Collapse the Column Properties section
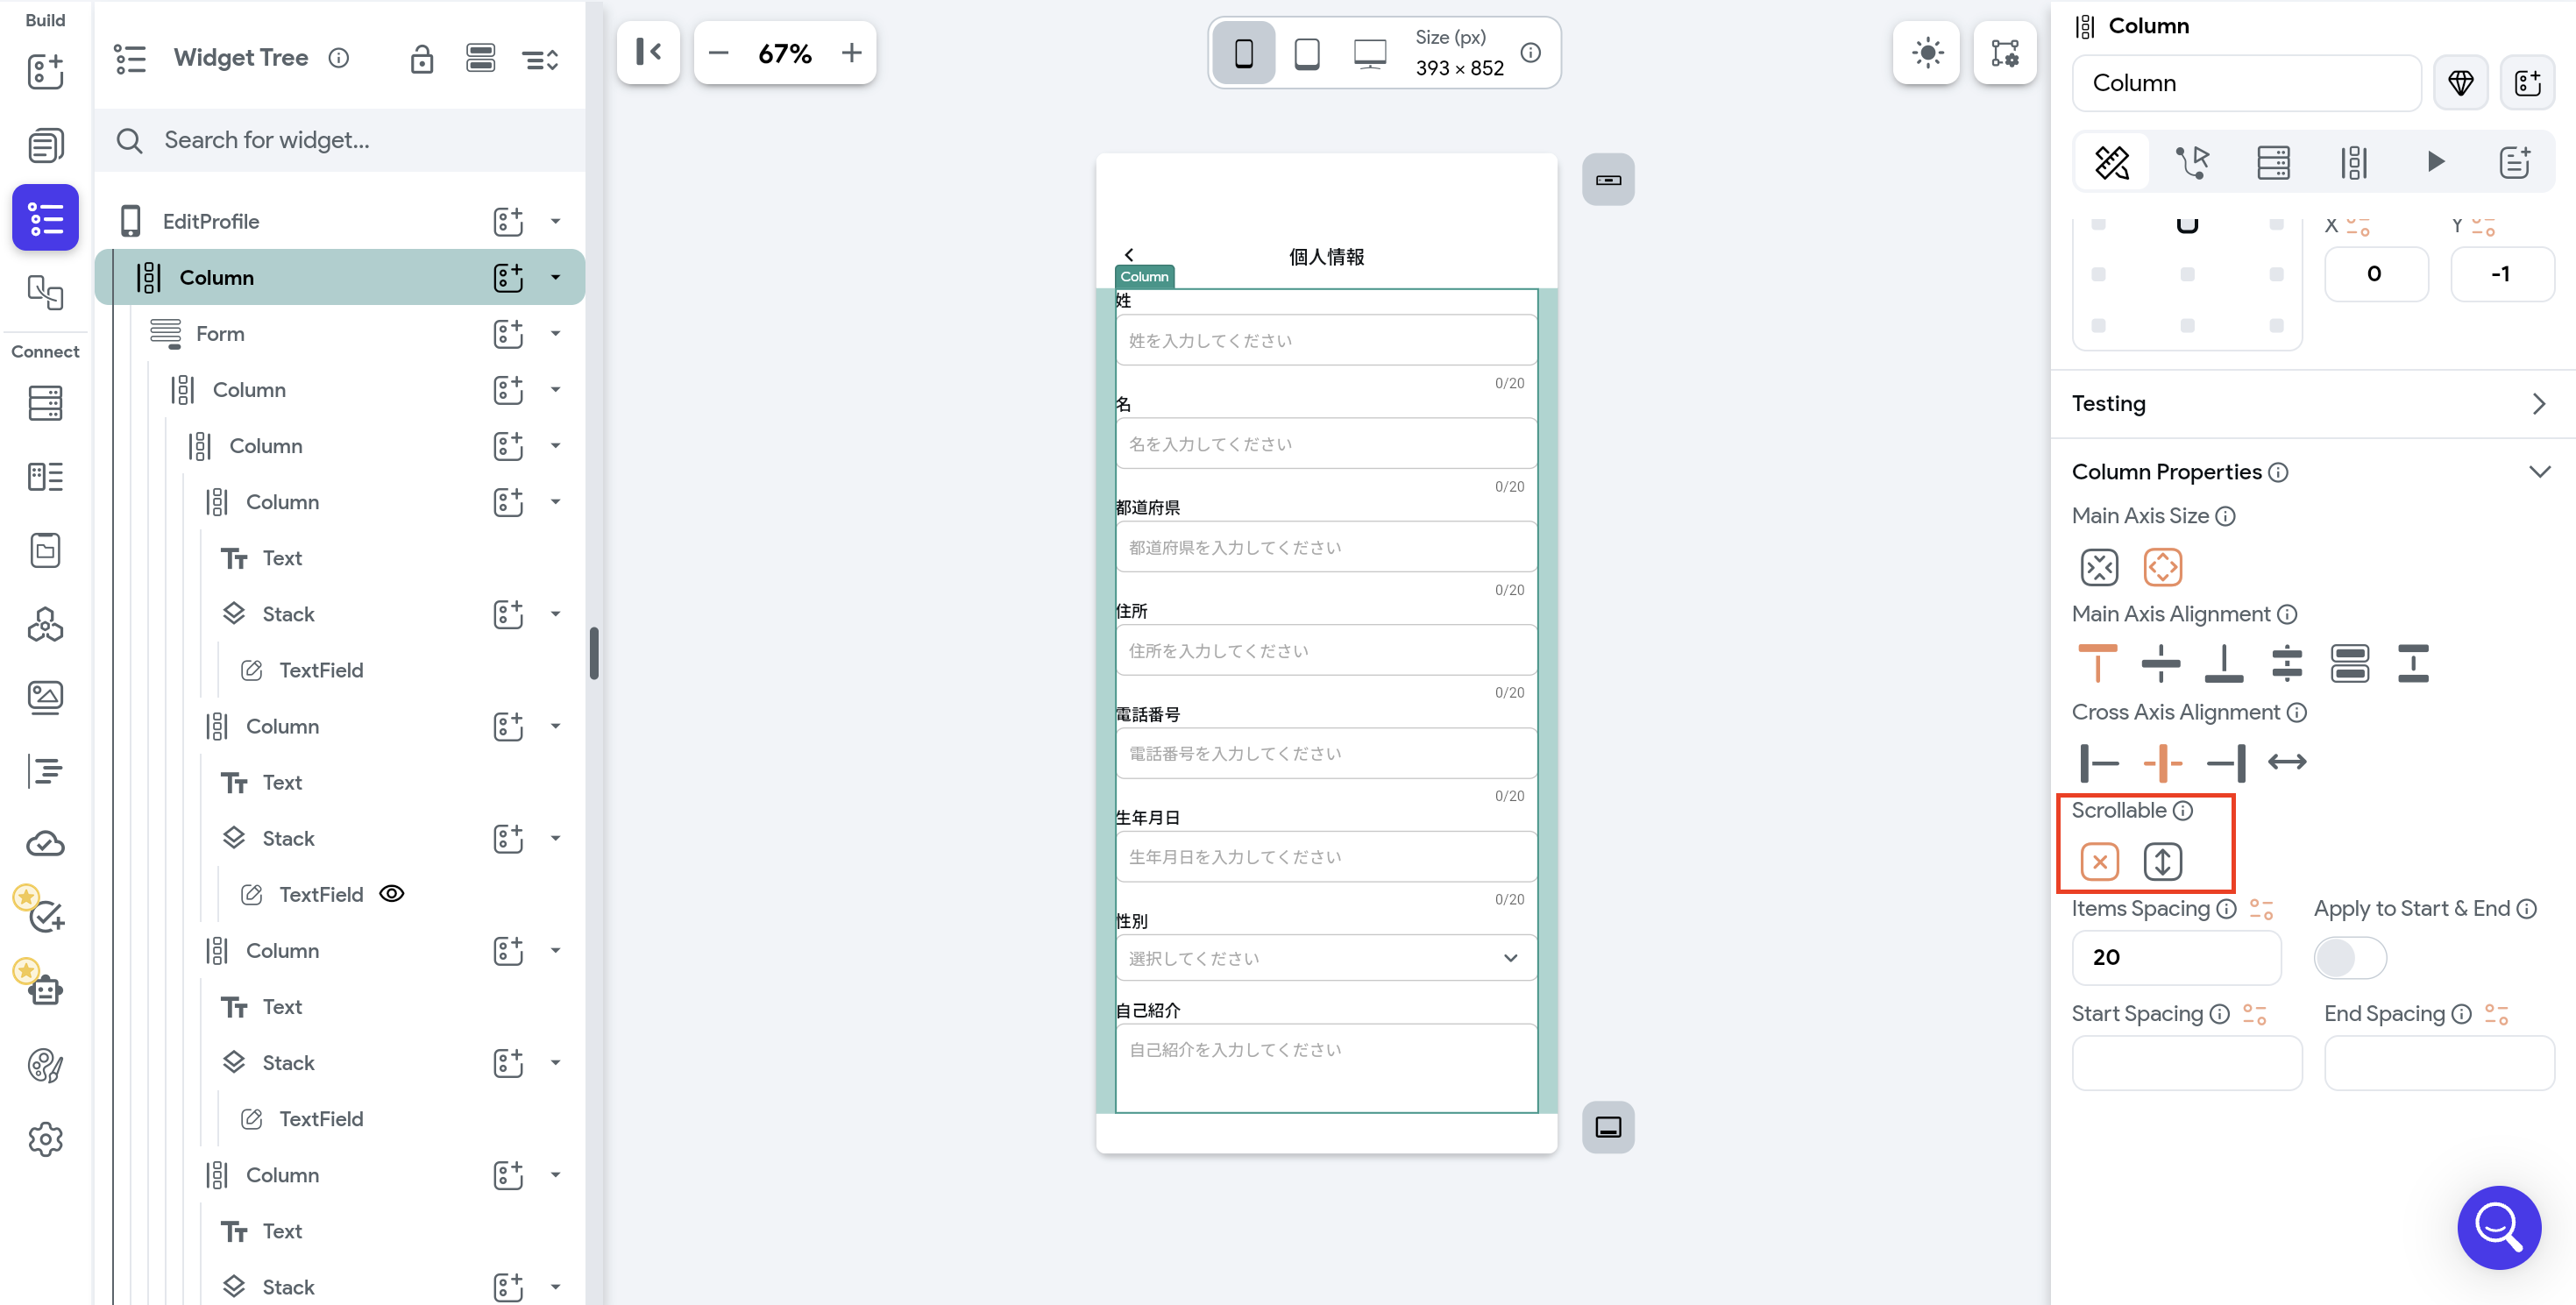 (x=2539, y=472)
